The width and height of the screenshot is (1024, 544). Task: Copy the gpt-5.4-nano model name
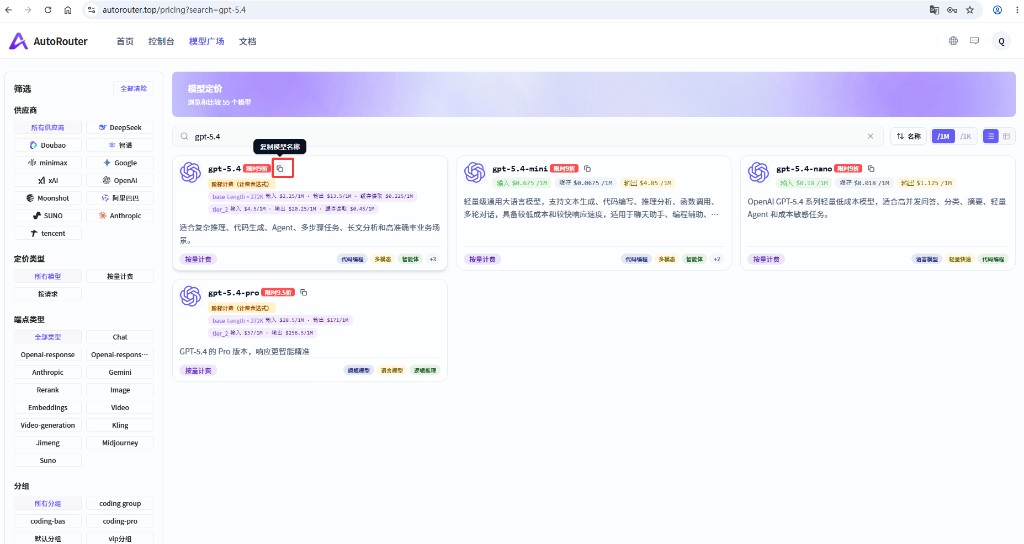coord(871,168)
